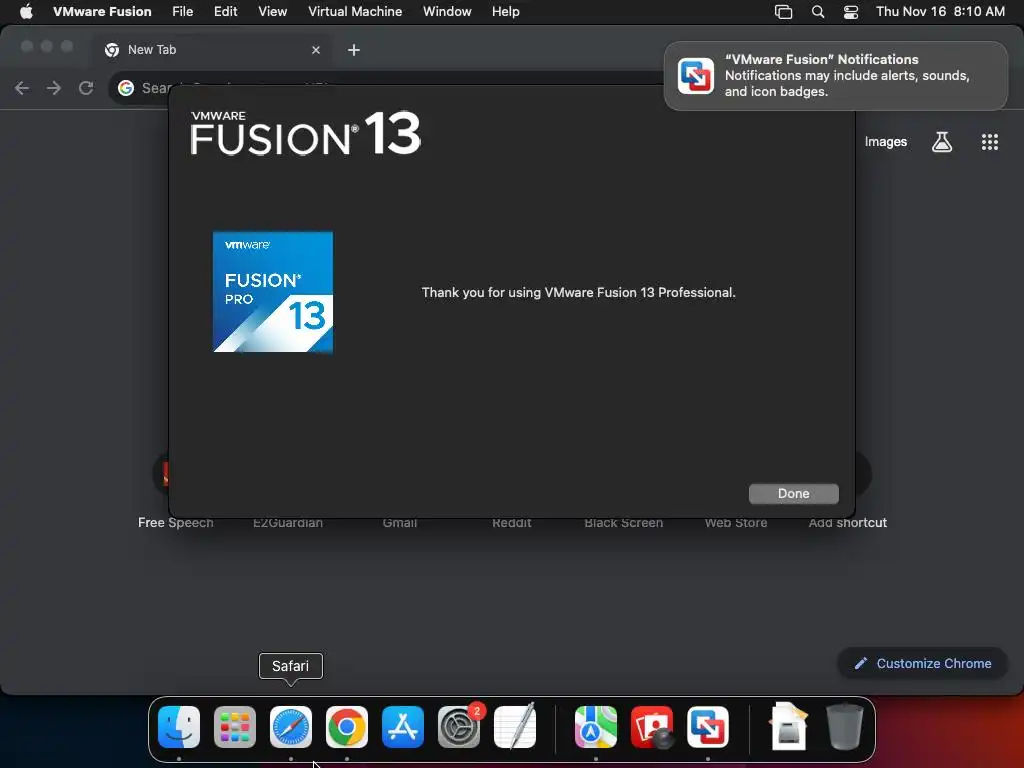Open Trash from the Dock
The height and width of the screenshot is (768, 1024).
845,727
